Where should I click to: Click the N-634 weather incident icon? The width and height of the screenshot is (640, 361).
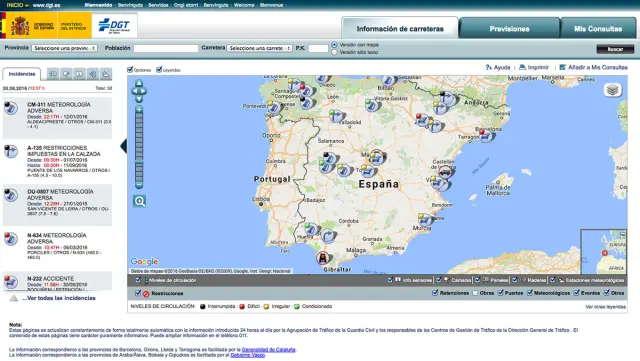[x=11, y=238]
